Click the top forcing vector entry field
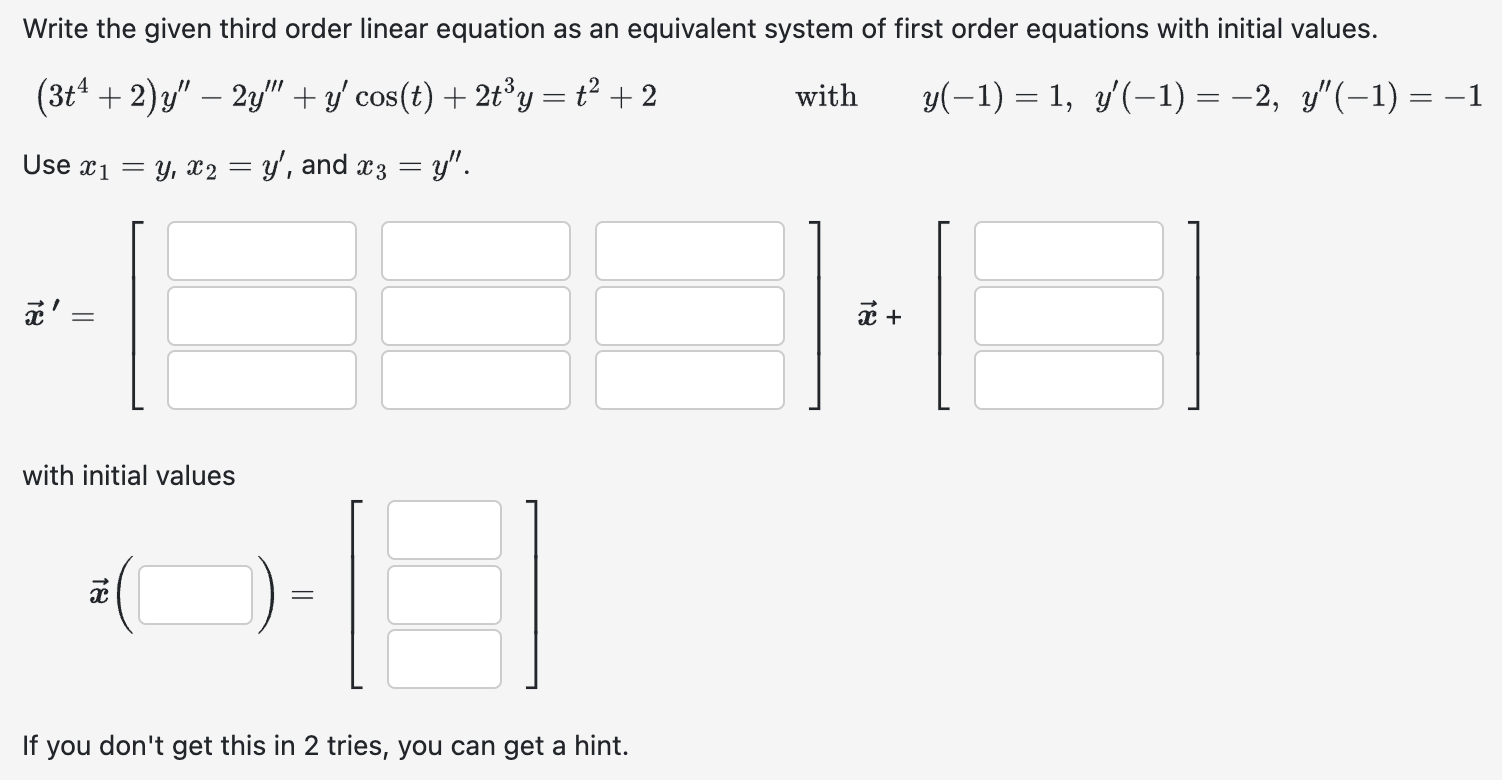The height and width of the screenshot is (780, 1502). (x=1068, y=251)
